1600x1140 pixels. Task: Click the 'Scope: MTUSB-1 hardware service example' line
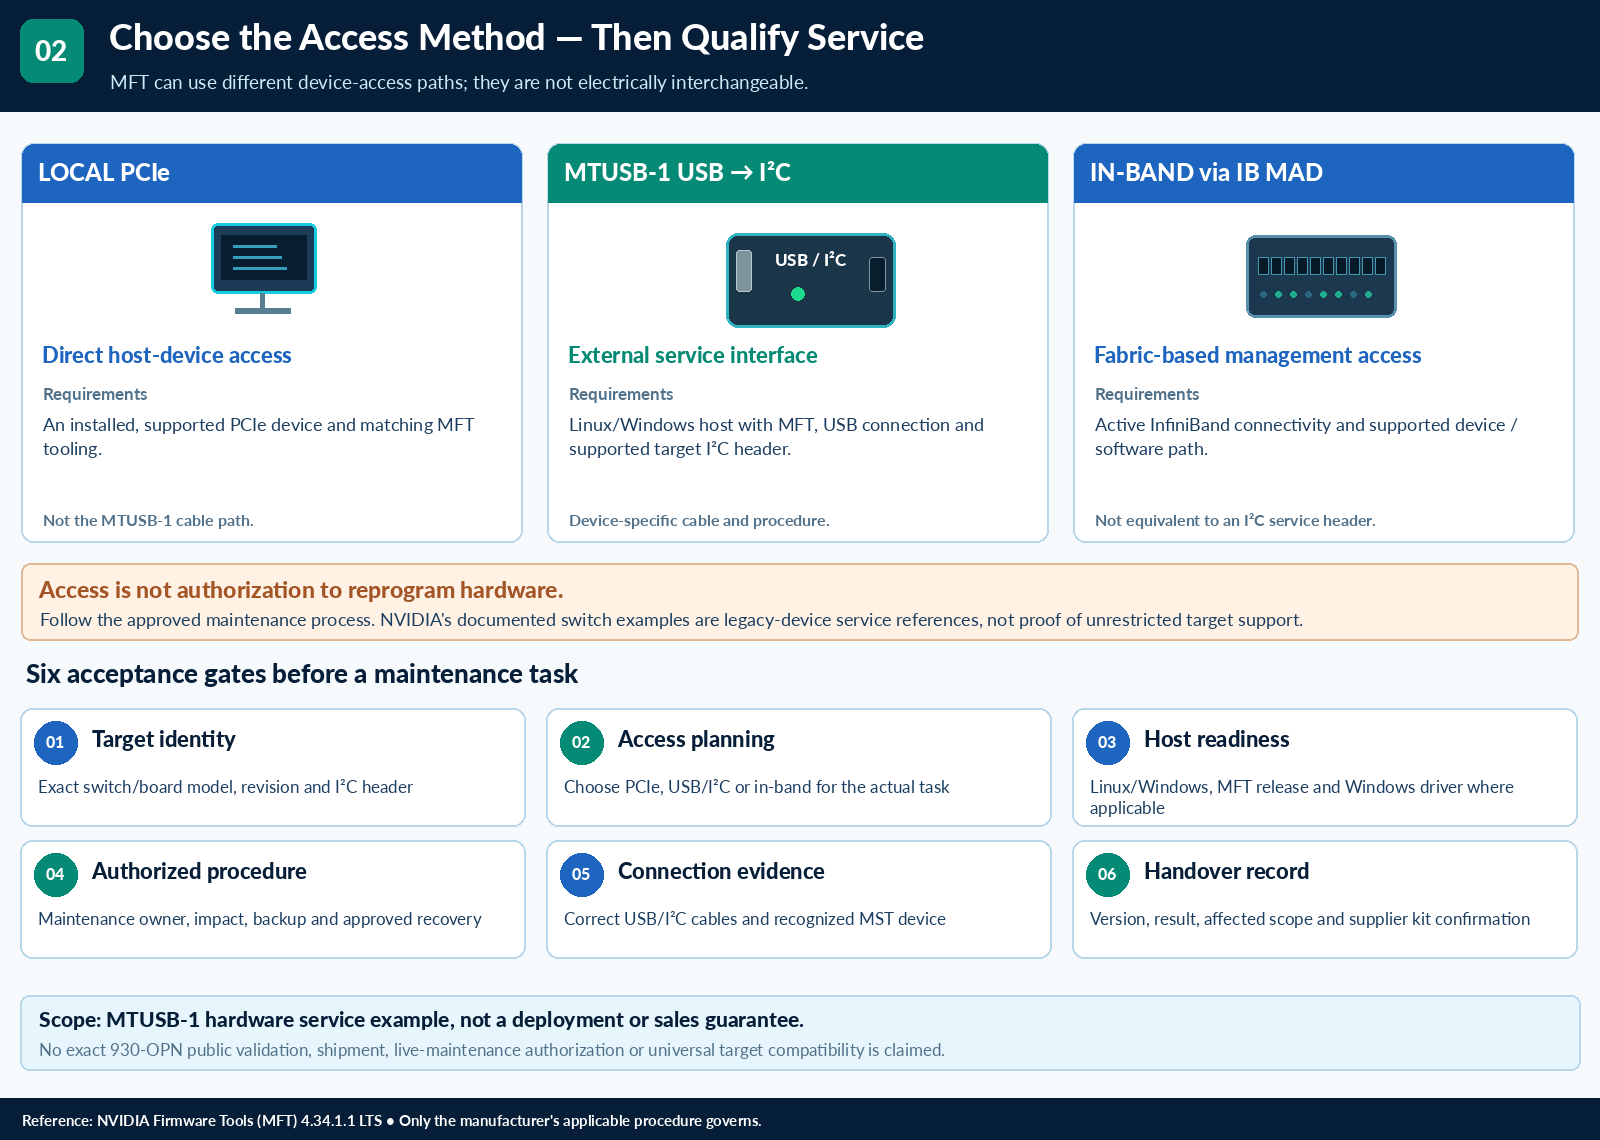pyautogui.click(x=421, y=1020)
